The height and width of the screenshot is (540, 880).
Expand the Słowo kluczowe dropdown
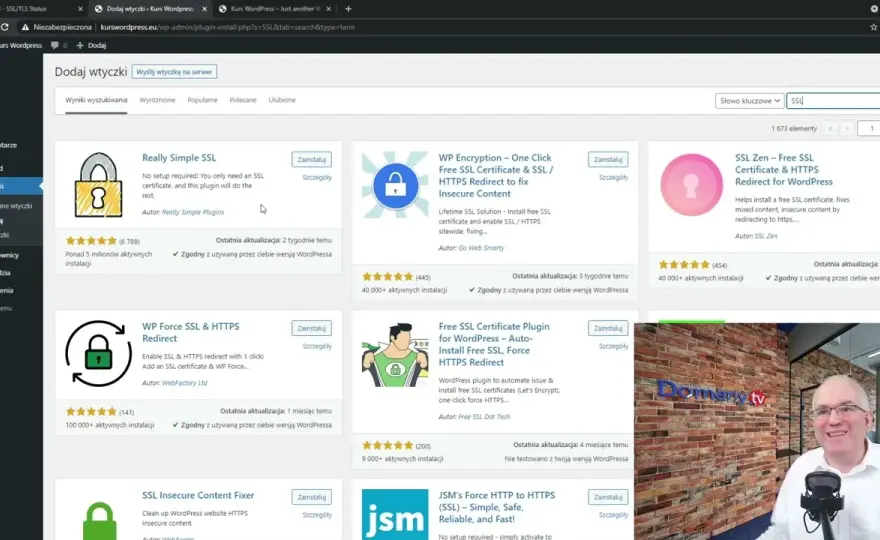click(x=749, y=100)
